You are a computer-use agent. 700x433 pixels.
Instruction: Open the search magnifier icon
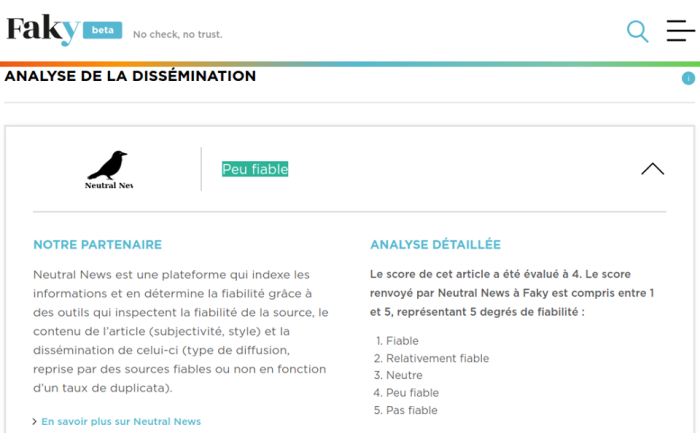638,32
